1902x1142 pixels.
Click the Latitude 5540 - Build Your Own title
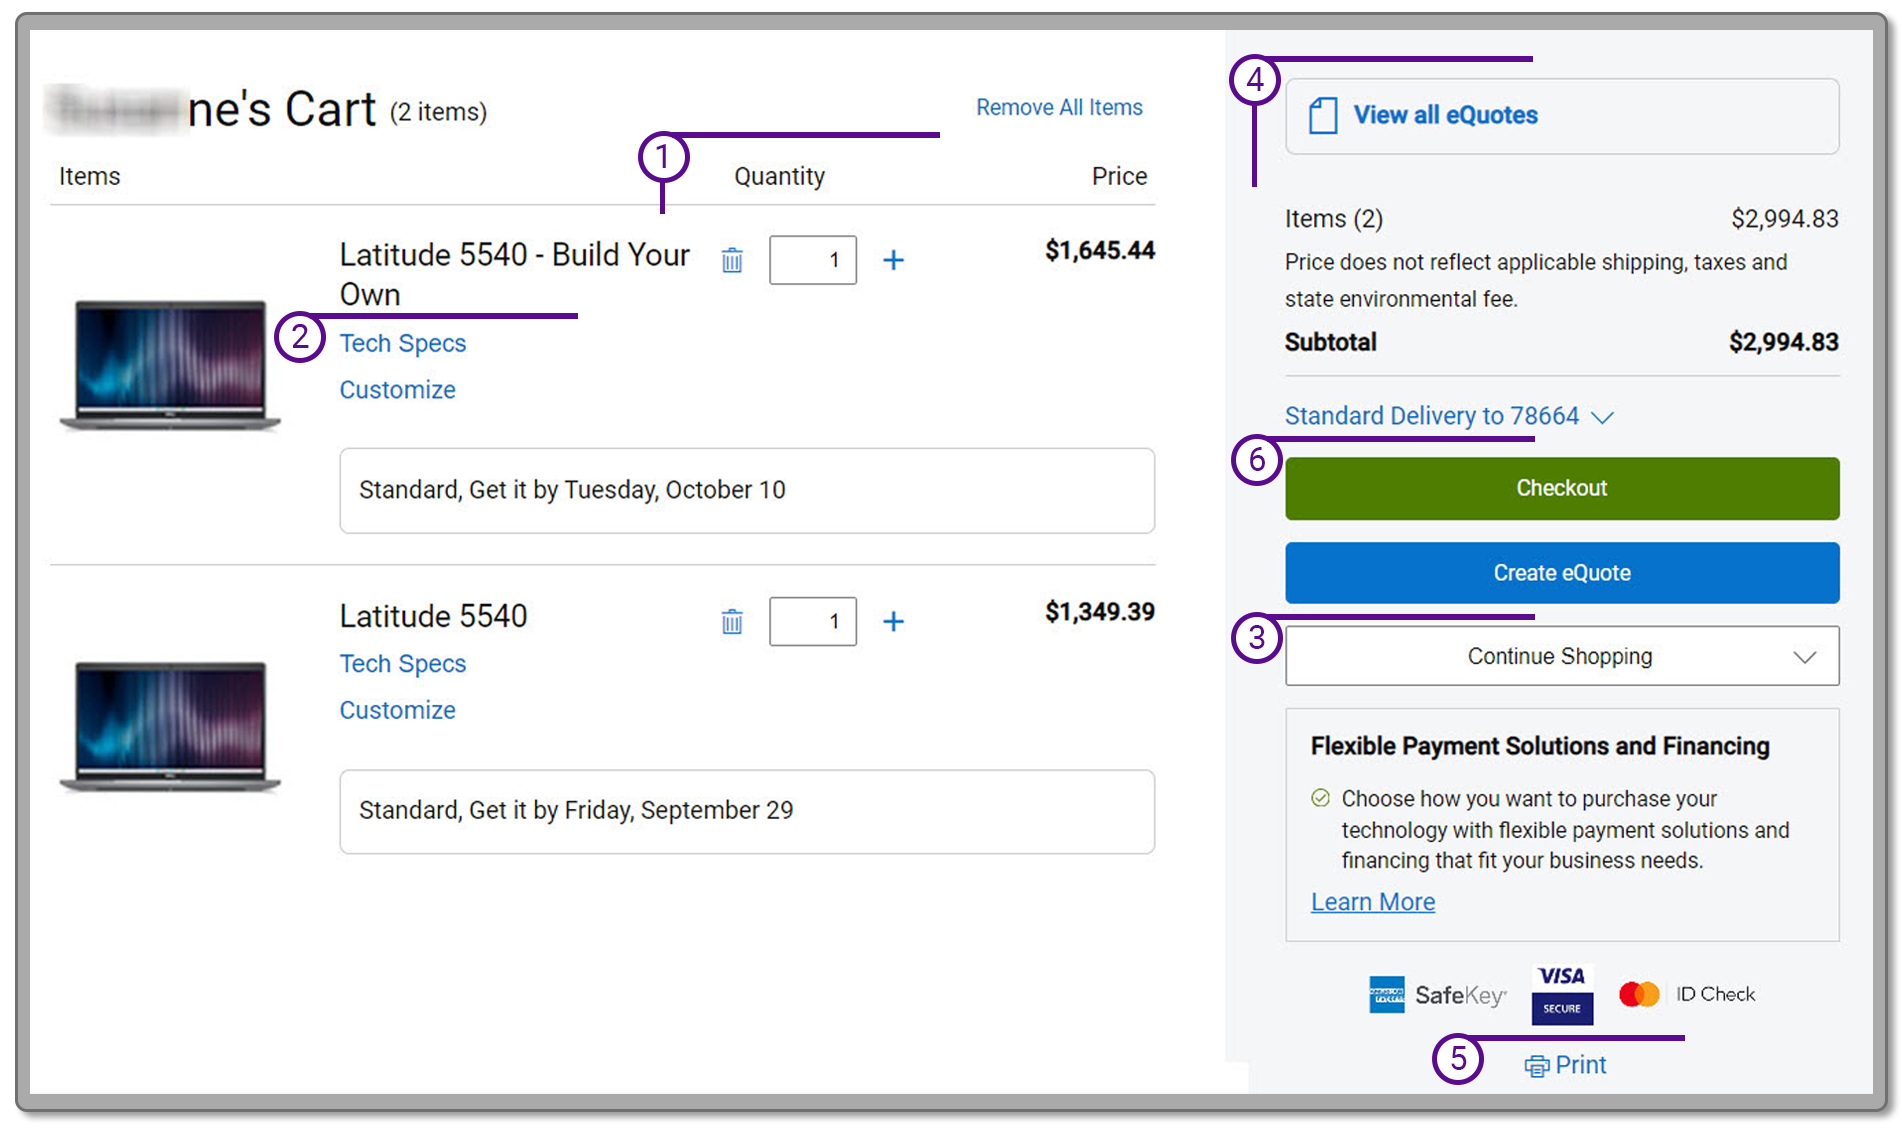click(x=515, y=274)
